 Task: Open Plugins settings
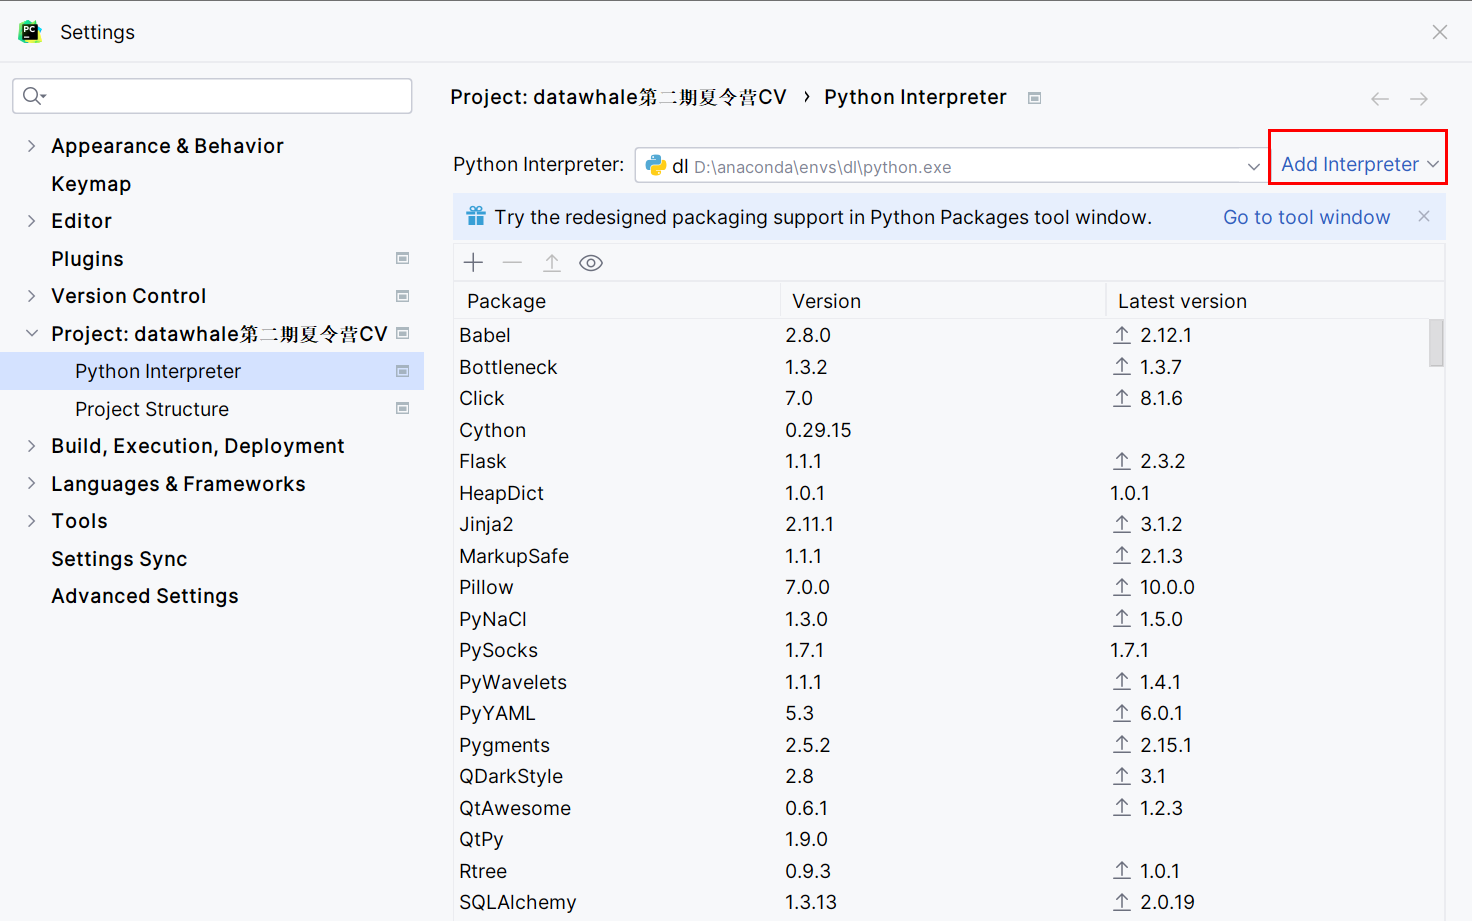pyautogui.click(x=87, y=259)
